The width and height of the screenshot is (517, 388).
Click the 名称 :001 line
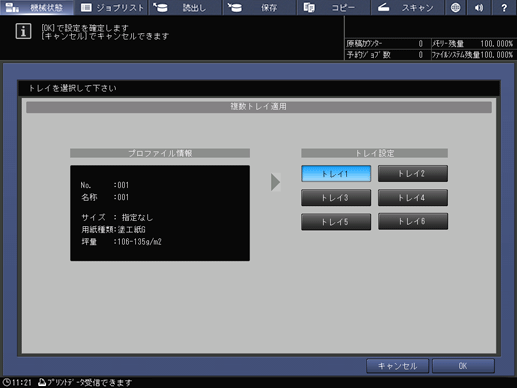[105, 197]
